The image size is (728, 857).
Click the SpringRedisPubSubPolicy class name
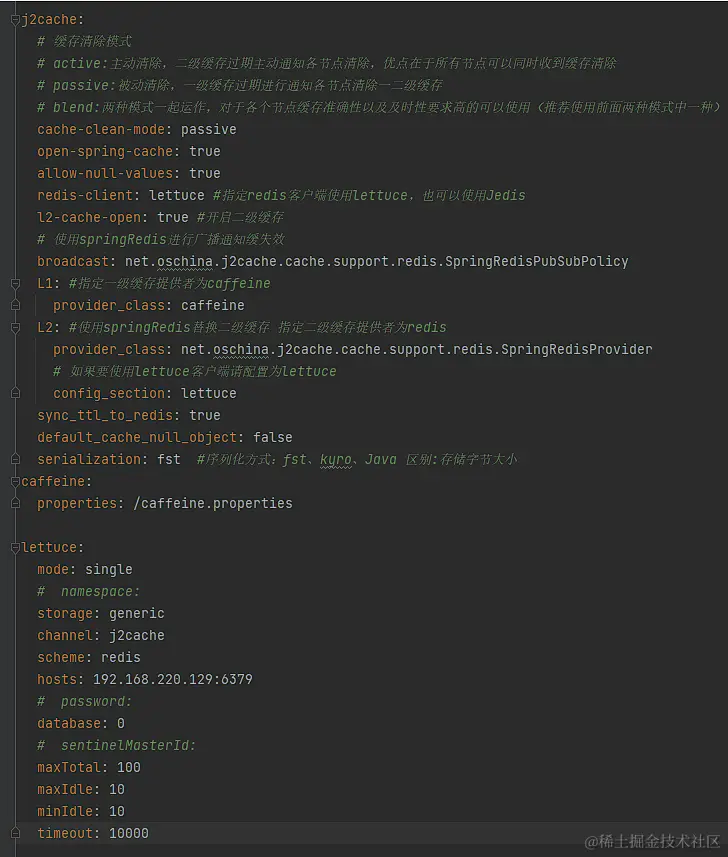click(537, 261)
